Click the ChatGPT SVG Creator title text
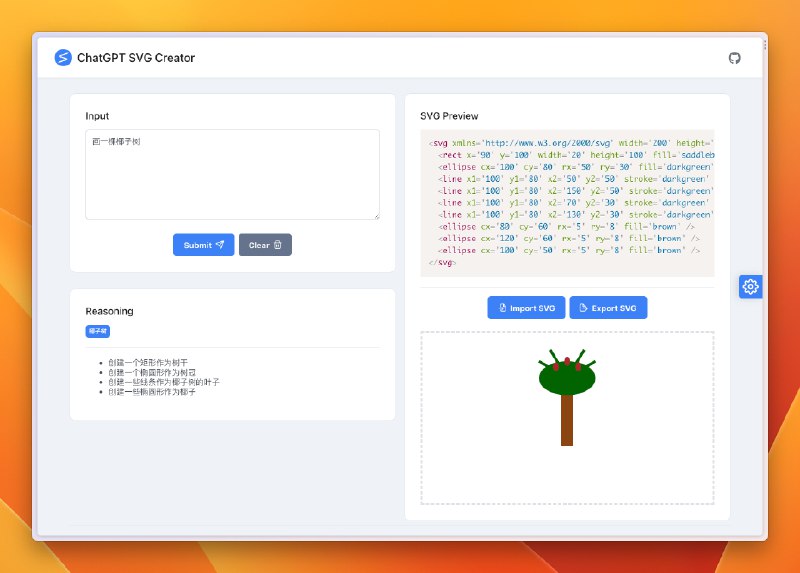 point(136,58)
